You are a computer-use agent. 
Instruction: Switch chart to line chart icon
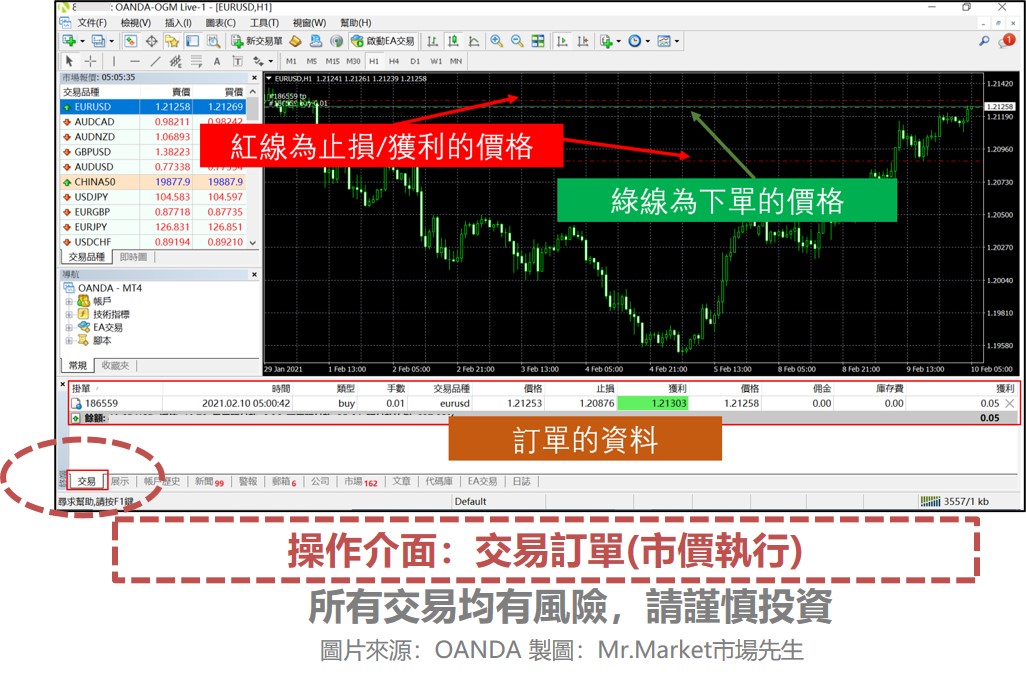point(474,41)
